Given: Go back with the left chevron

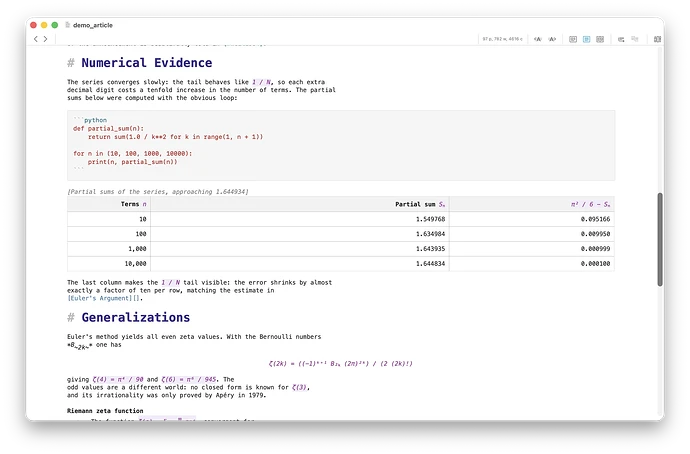Looking at the screenshot, I should point(36,39).
